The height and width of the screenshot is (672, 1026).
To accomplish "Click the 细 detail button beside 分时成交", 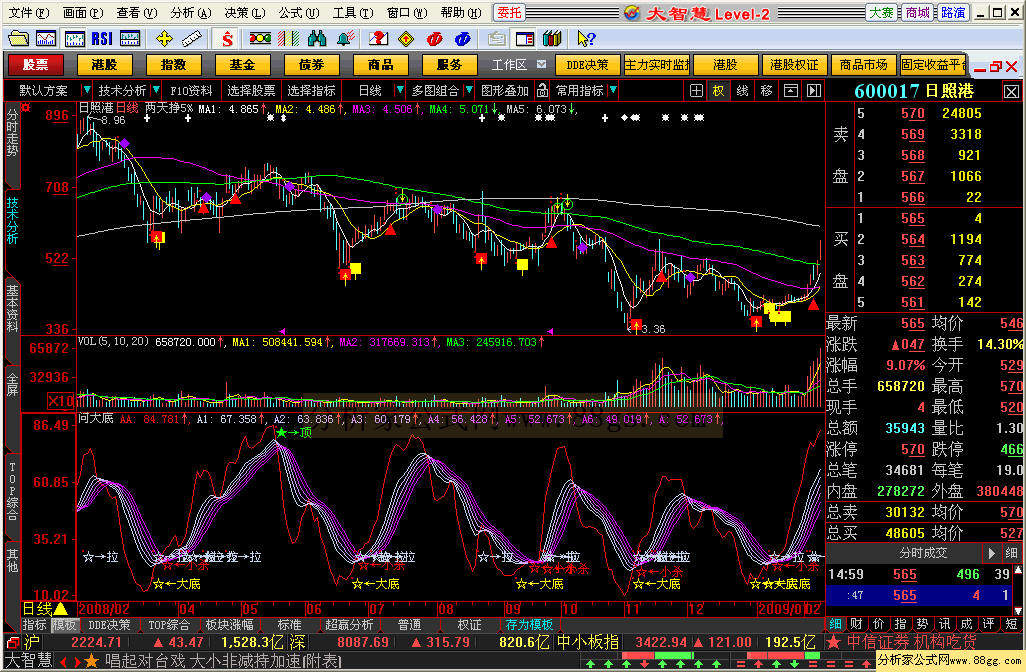I will (x=1012, y=554).
